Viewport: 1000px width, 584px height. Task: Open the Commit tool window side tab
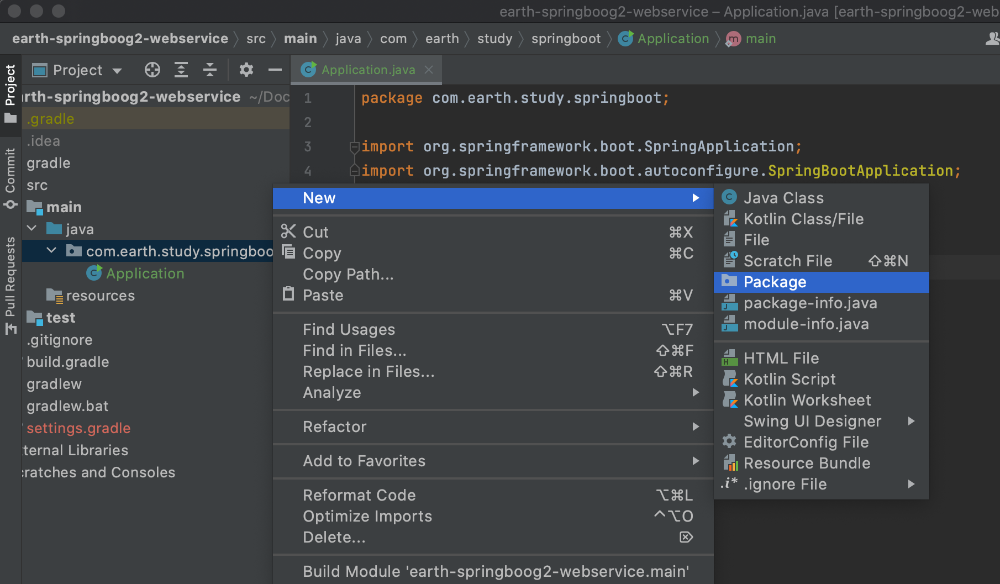[10, 179]
